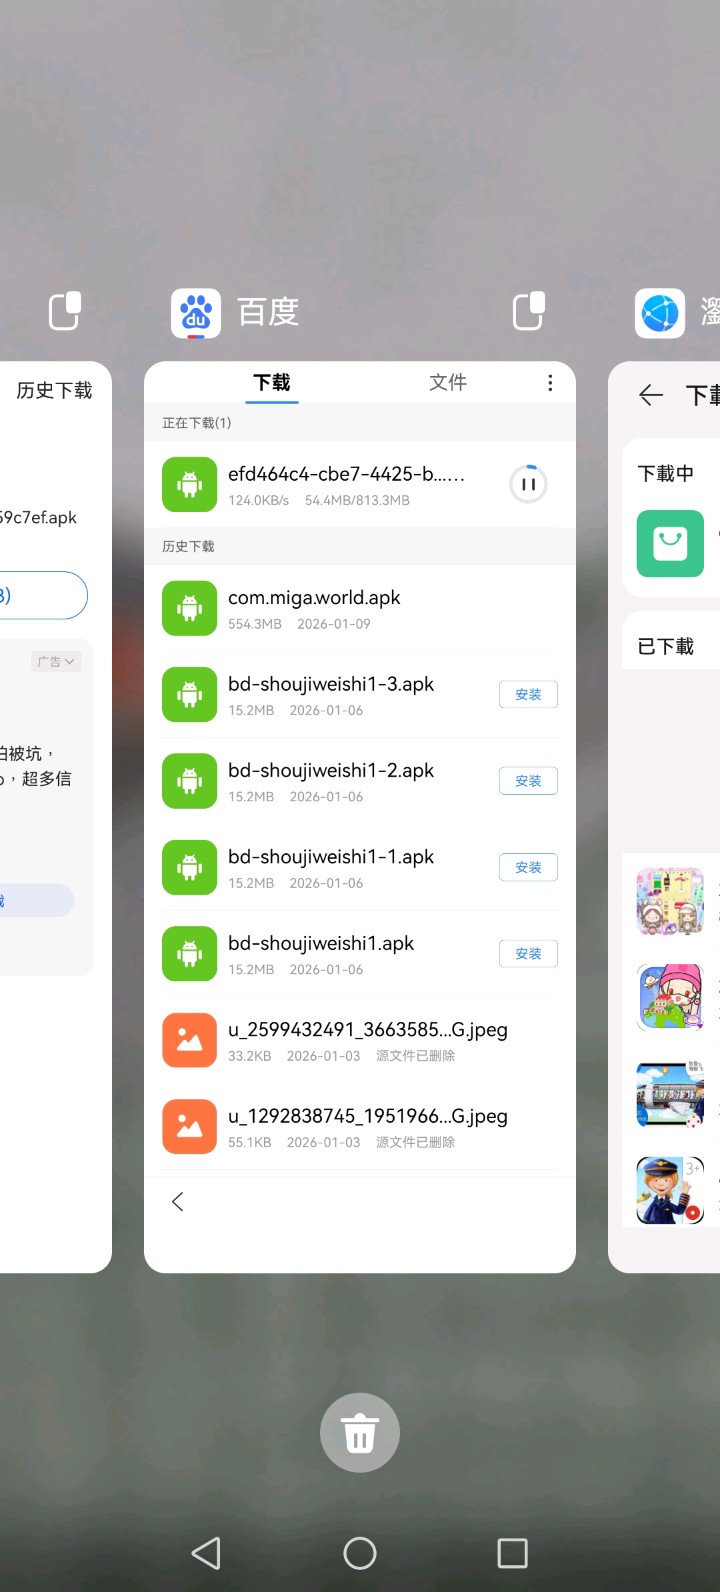Open the three-dot overflow menu
Image resolution: width=720 pixels, height=1592 pixels.
550,383
